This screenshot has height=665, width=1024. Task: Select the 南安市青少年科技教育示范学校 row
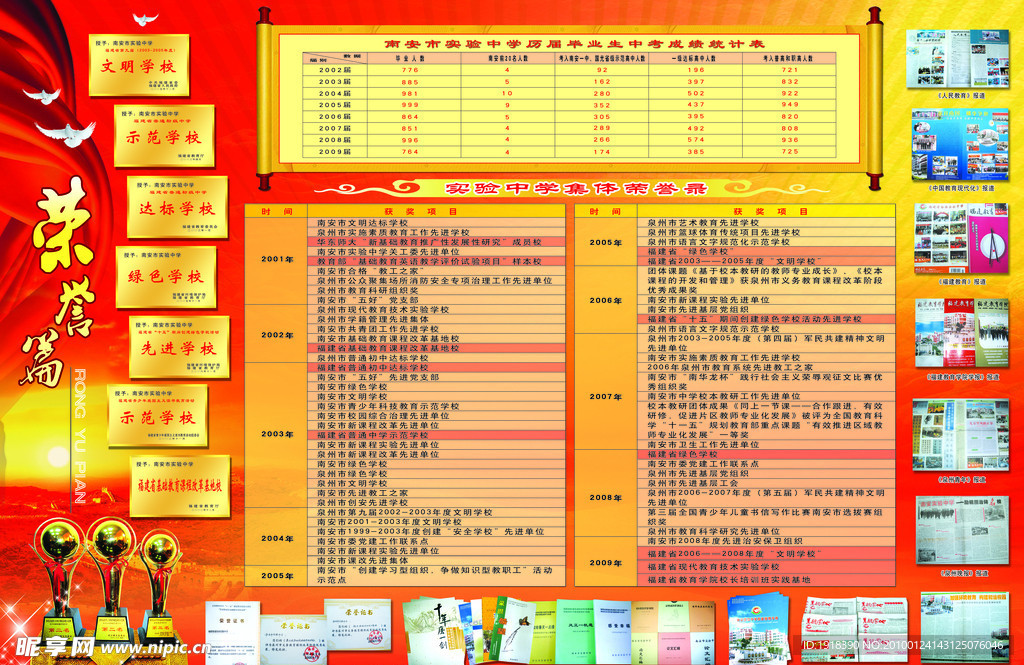[436, 406]
